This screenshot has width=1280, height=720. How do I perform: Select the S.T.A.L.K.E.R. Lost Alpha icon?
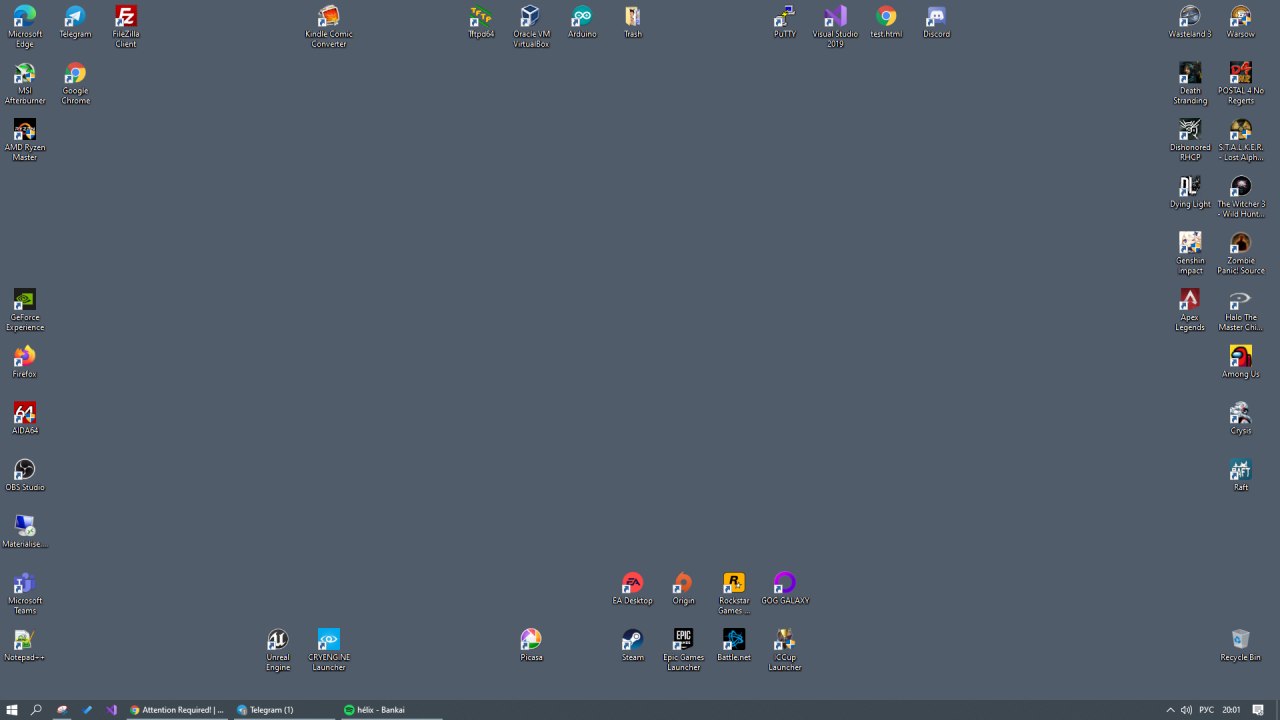point(1241,140)
